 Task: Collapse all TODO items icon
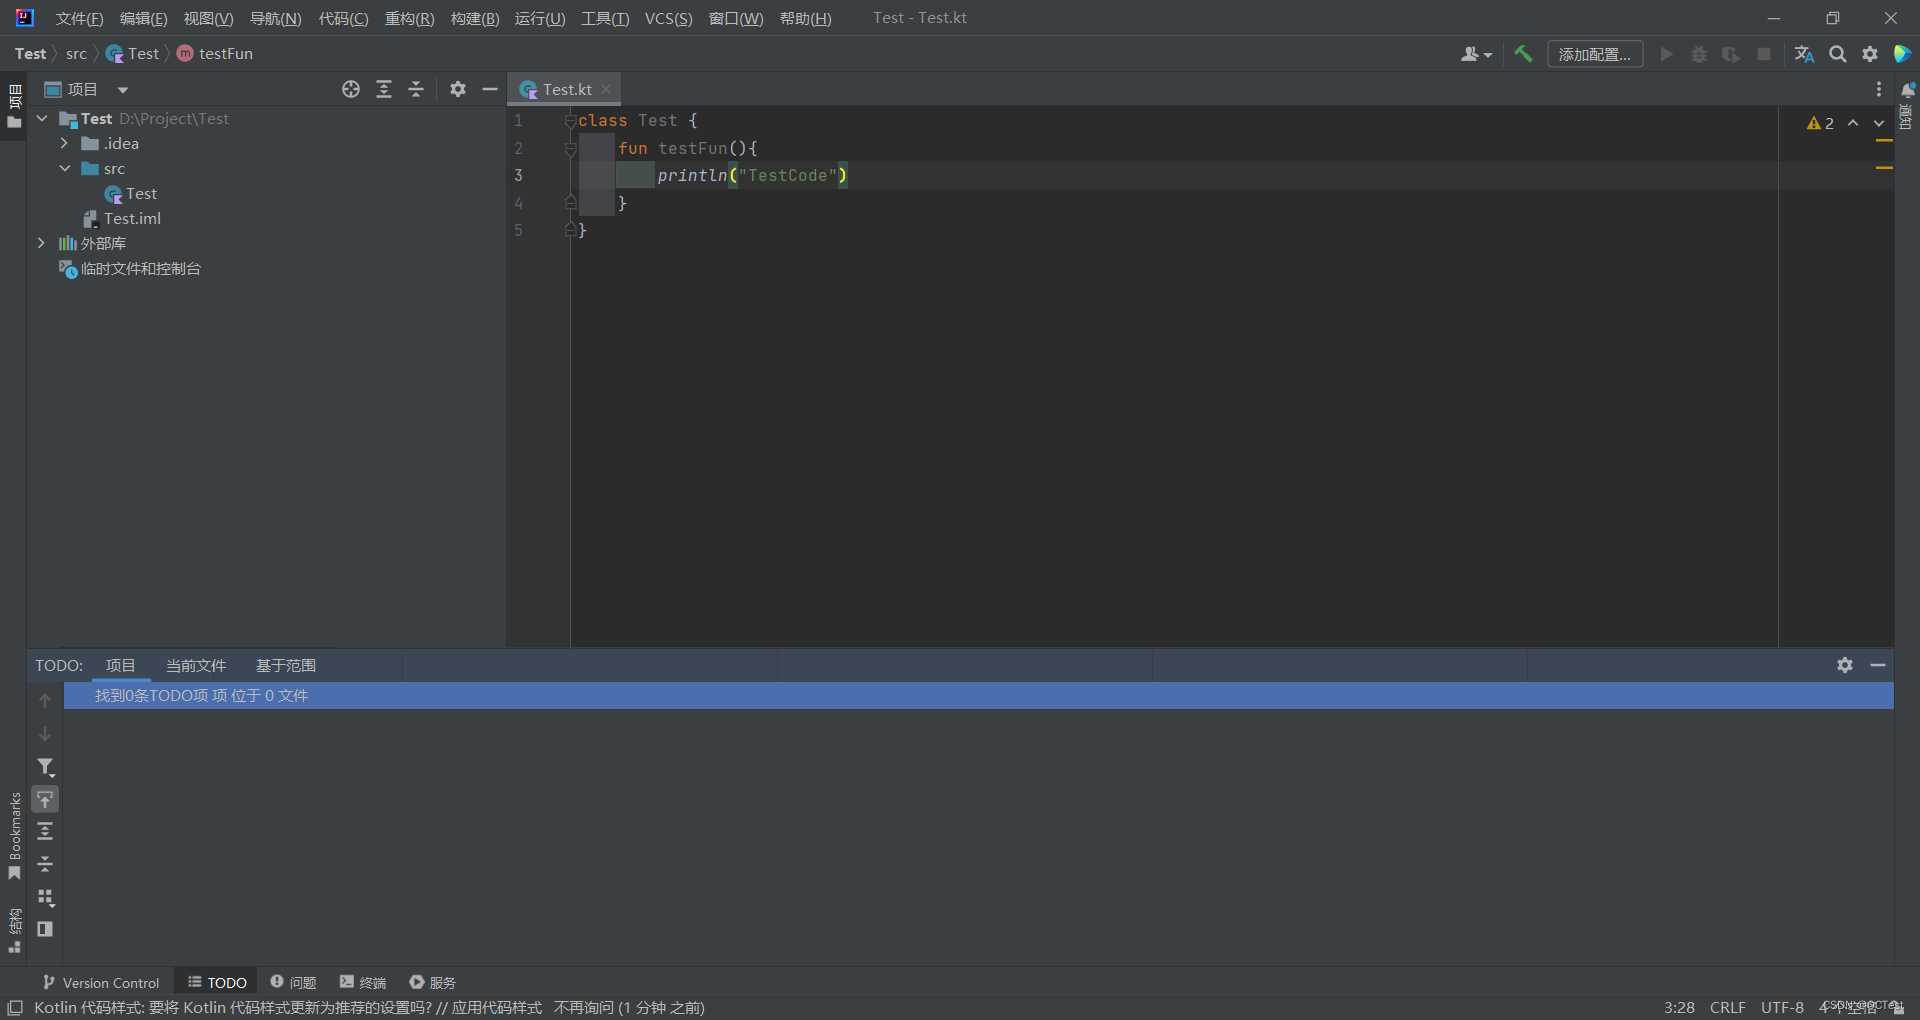click(x=45, y=864)
